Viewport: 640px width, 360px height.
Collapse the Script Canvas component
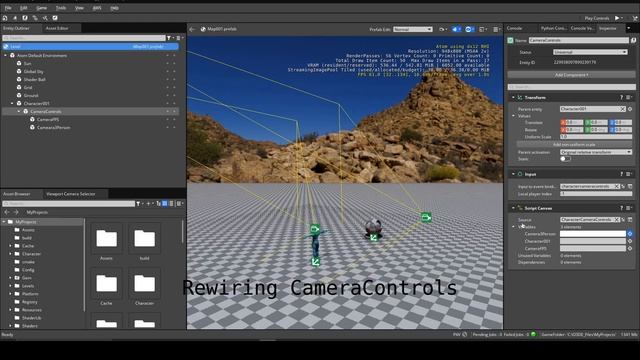click(x=513, y=208)
